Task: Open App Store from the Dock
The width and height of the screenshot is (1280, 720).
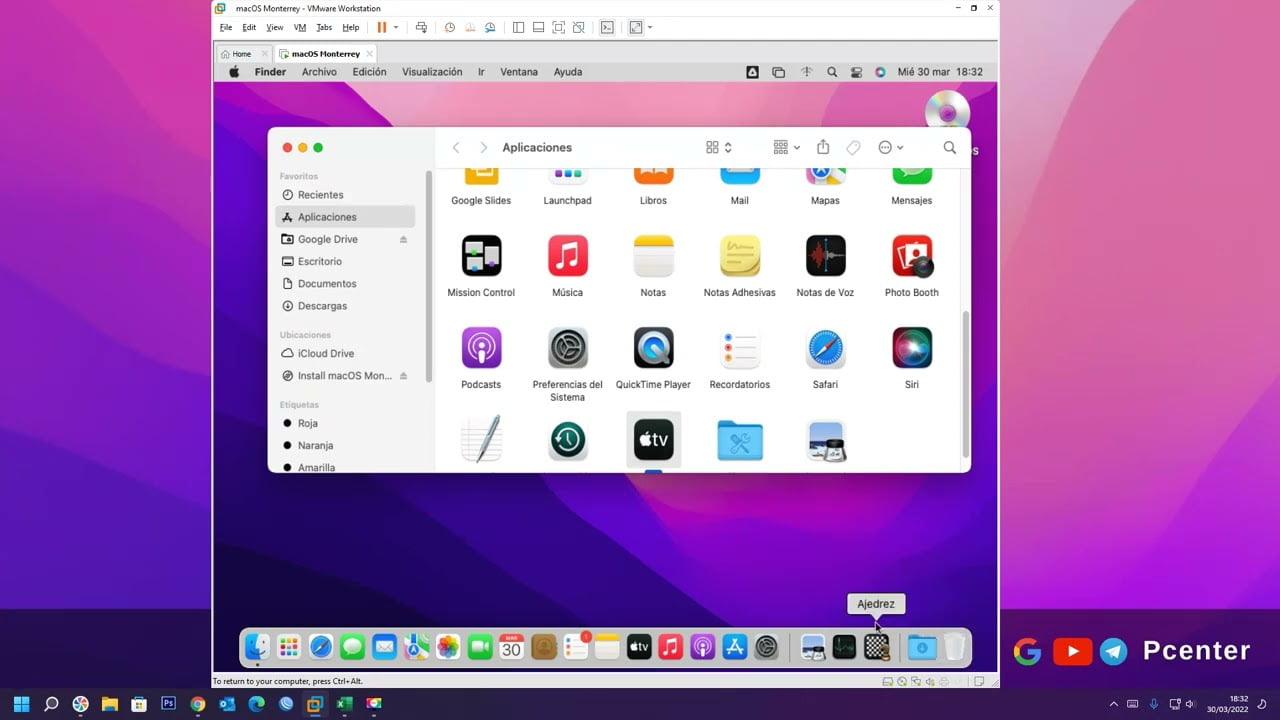Action: [735, 648]
